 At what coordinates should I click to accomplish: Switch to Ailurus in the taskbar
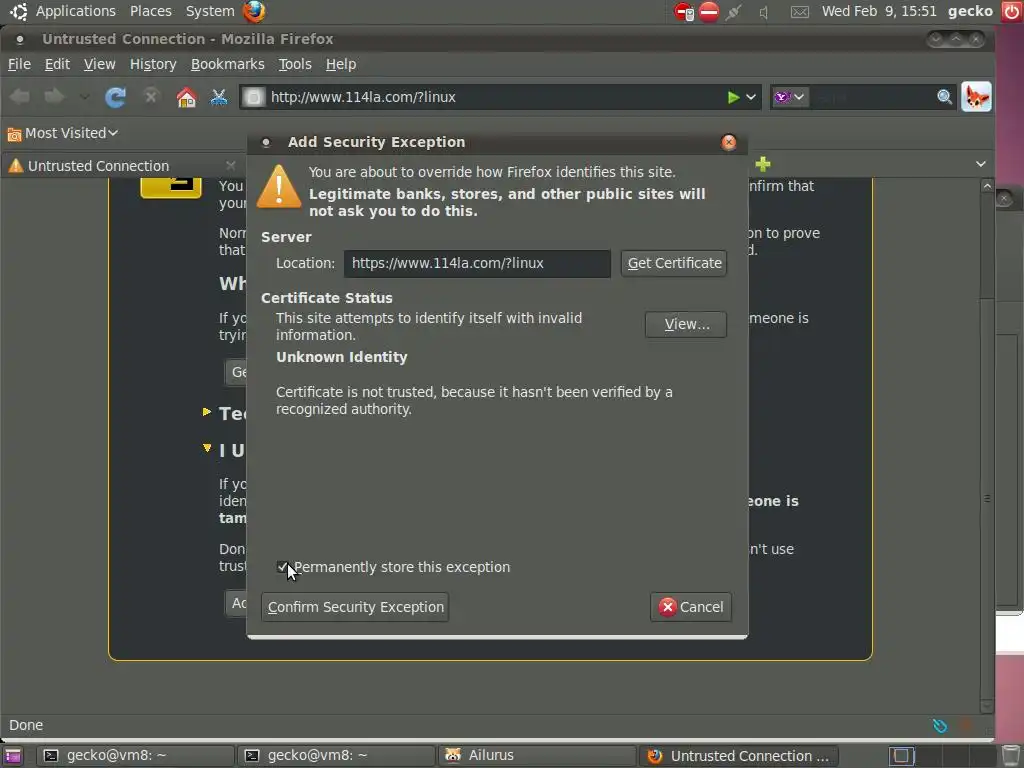pyautogui.click(x=537, y=756)
